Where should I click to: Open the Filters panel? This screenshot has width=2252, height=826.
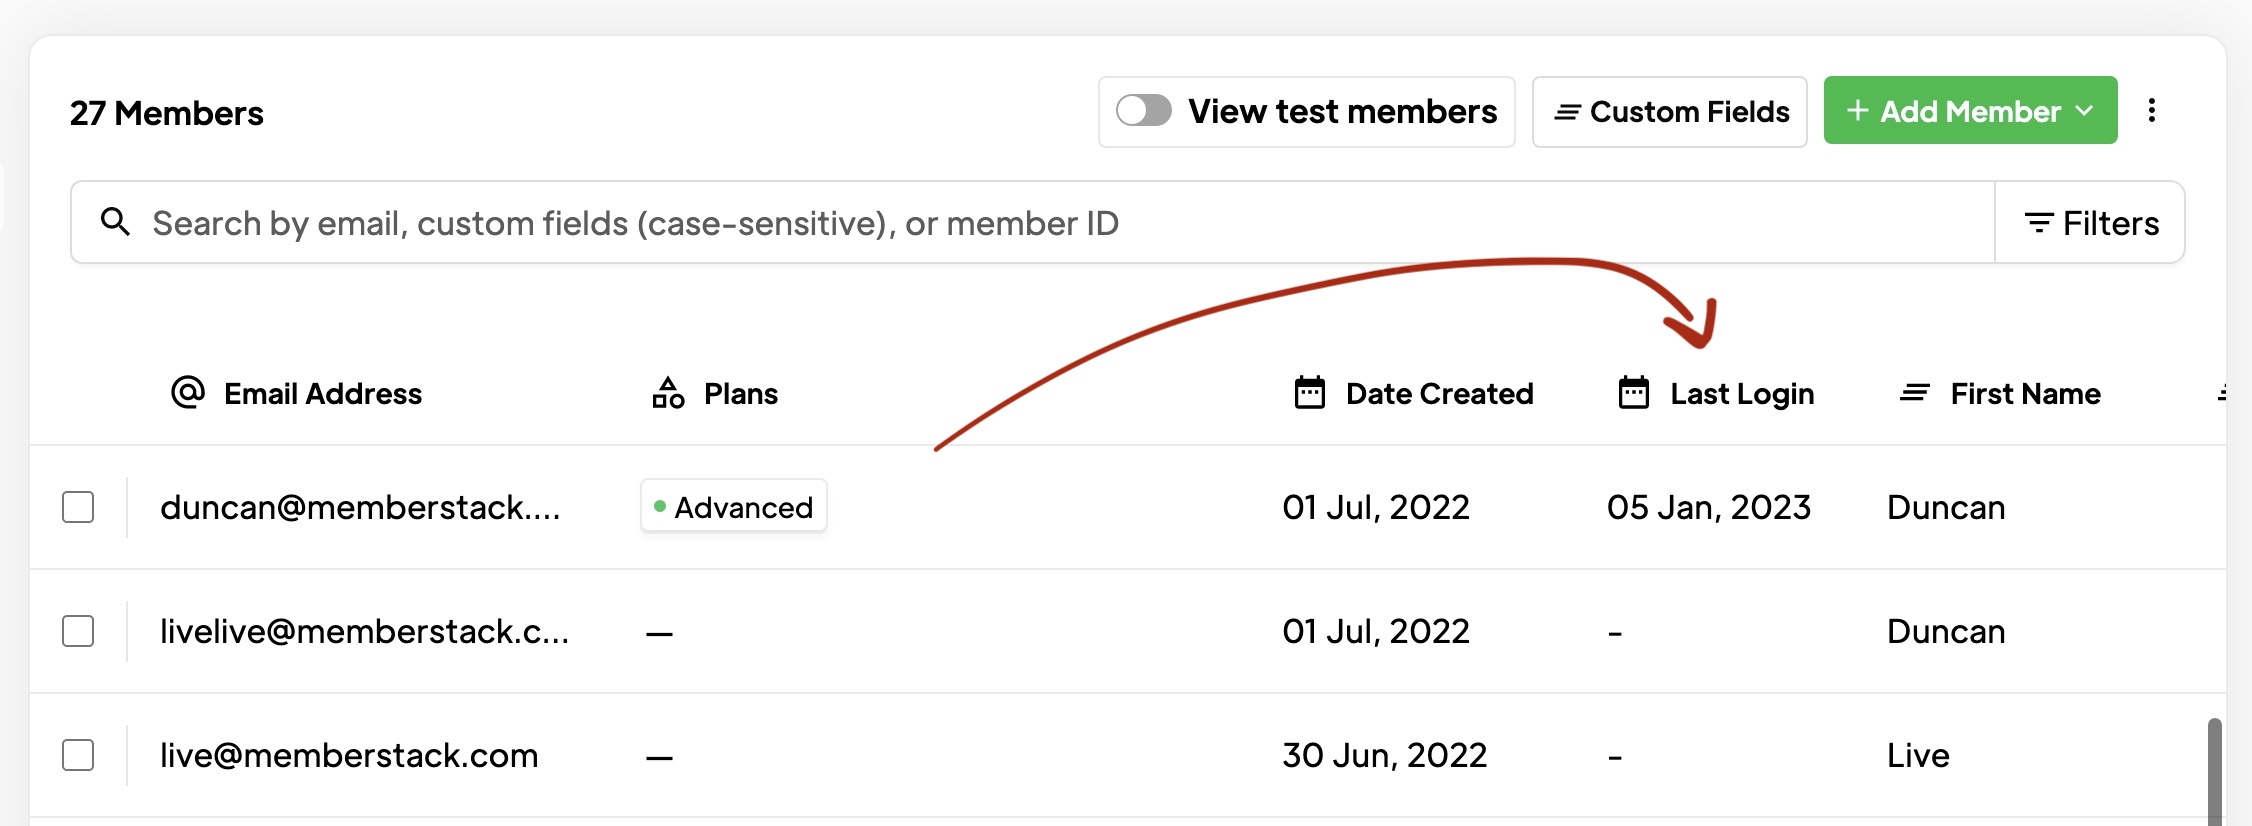coord(2090,223)
